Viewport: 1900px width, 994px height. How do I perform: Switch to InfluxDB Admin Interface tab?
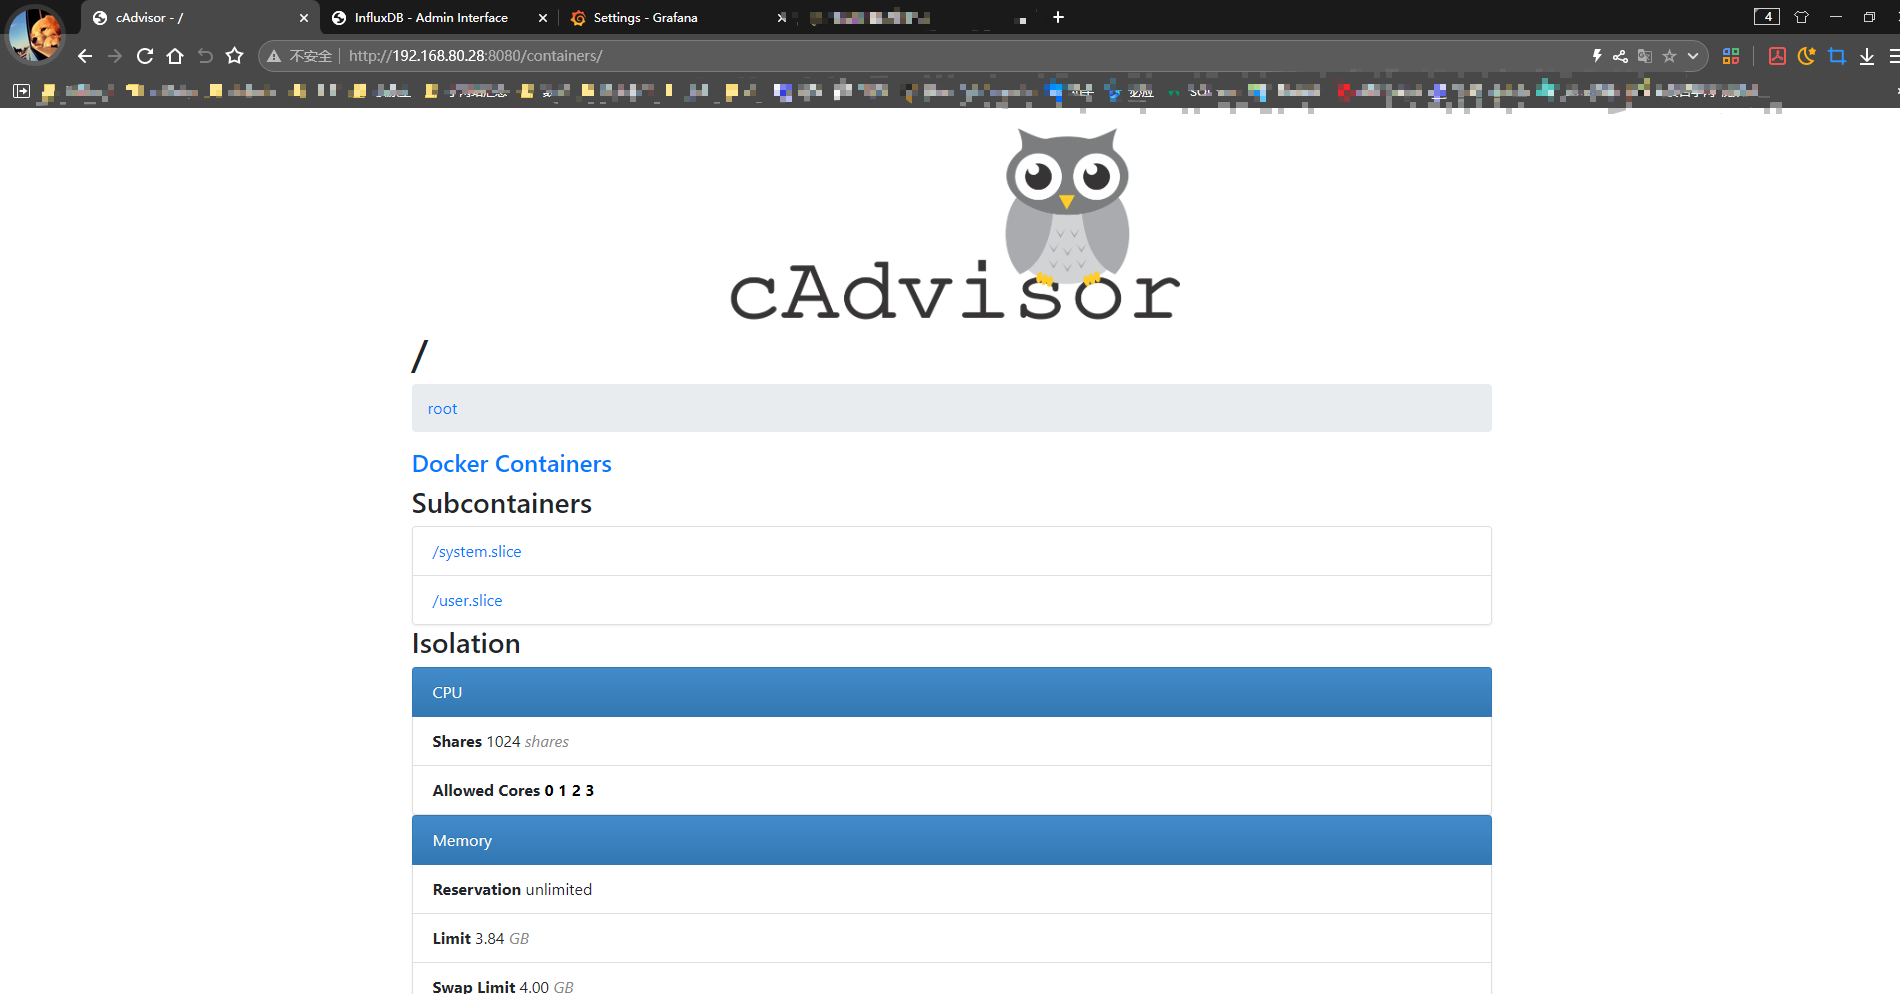tap(440, 18)
